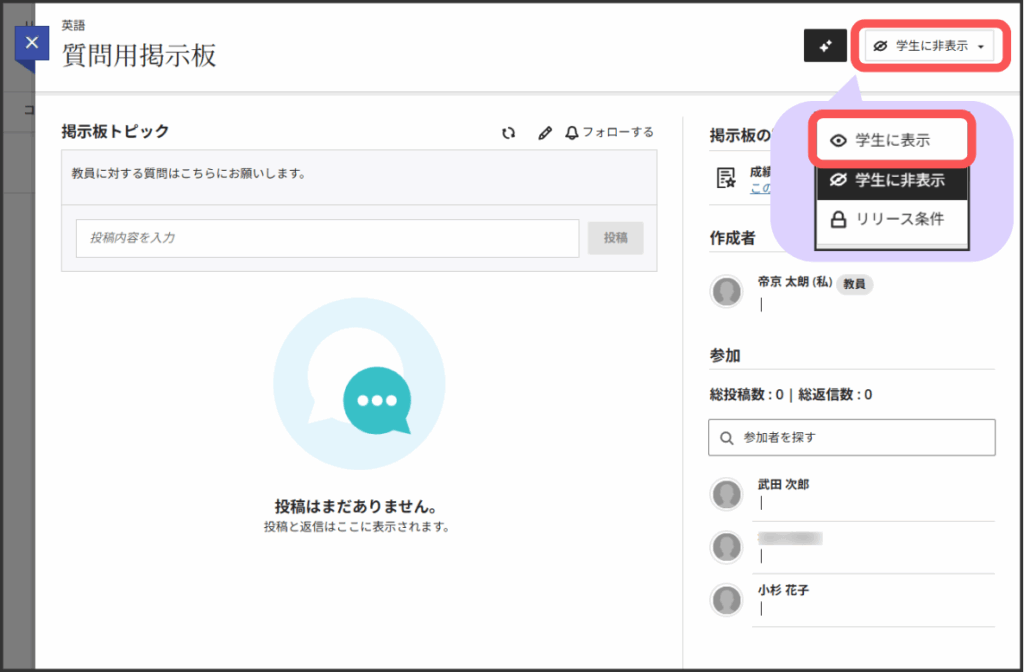Click the 投稿 submit button
1024x672 pixels.
tap(615, 238)
